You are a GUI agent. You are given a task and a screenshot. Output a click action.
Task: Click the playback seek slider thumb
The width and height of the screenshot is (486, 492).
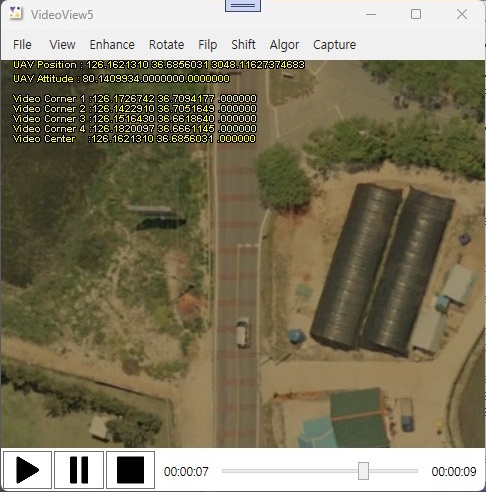coord(363,471)
